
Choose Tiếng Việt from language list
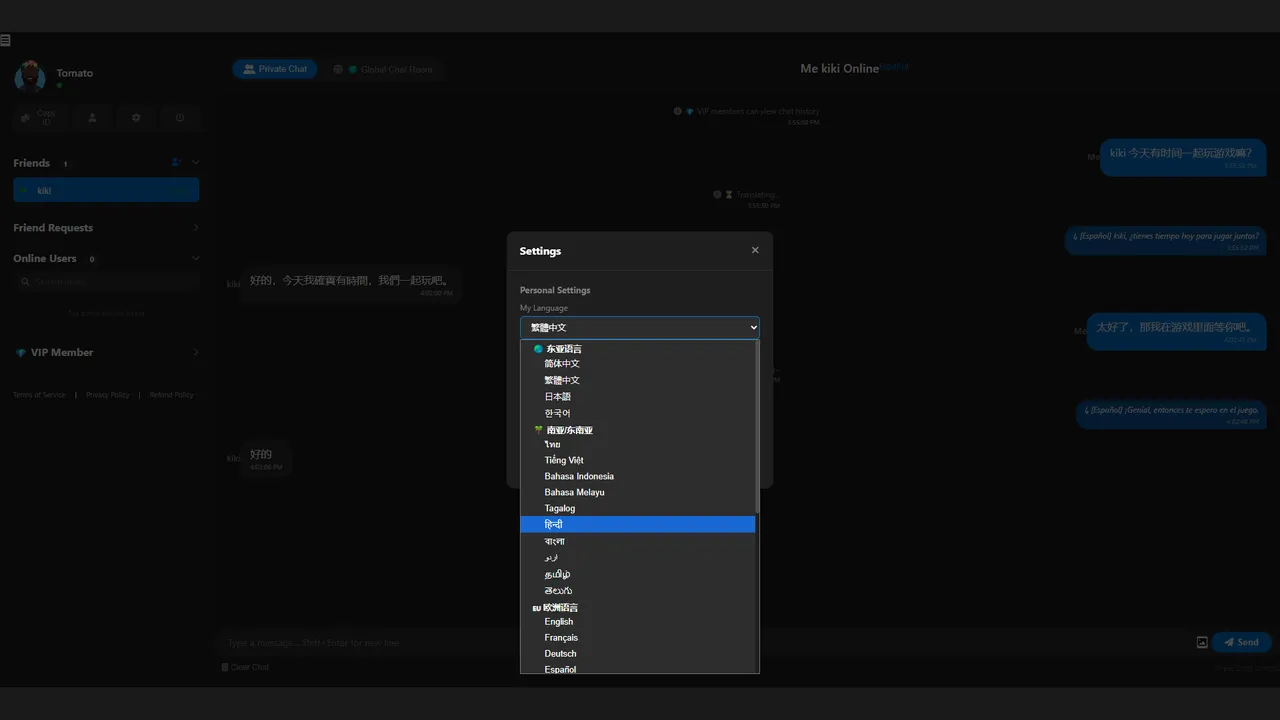click(638, 460)
